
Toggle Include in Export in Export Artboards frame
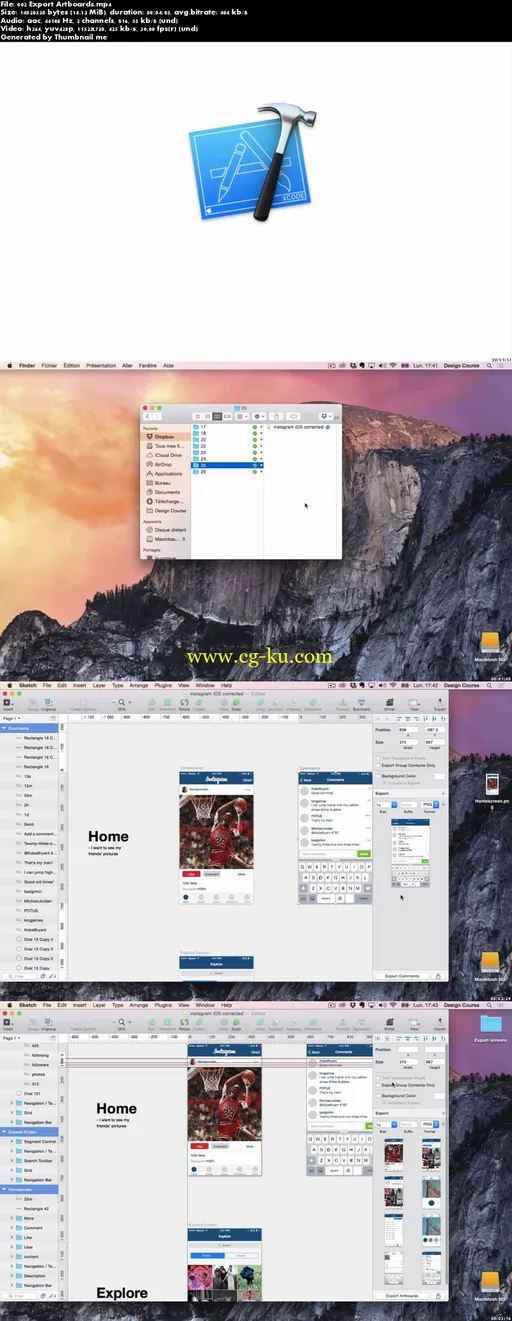point(384,1103)
